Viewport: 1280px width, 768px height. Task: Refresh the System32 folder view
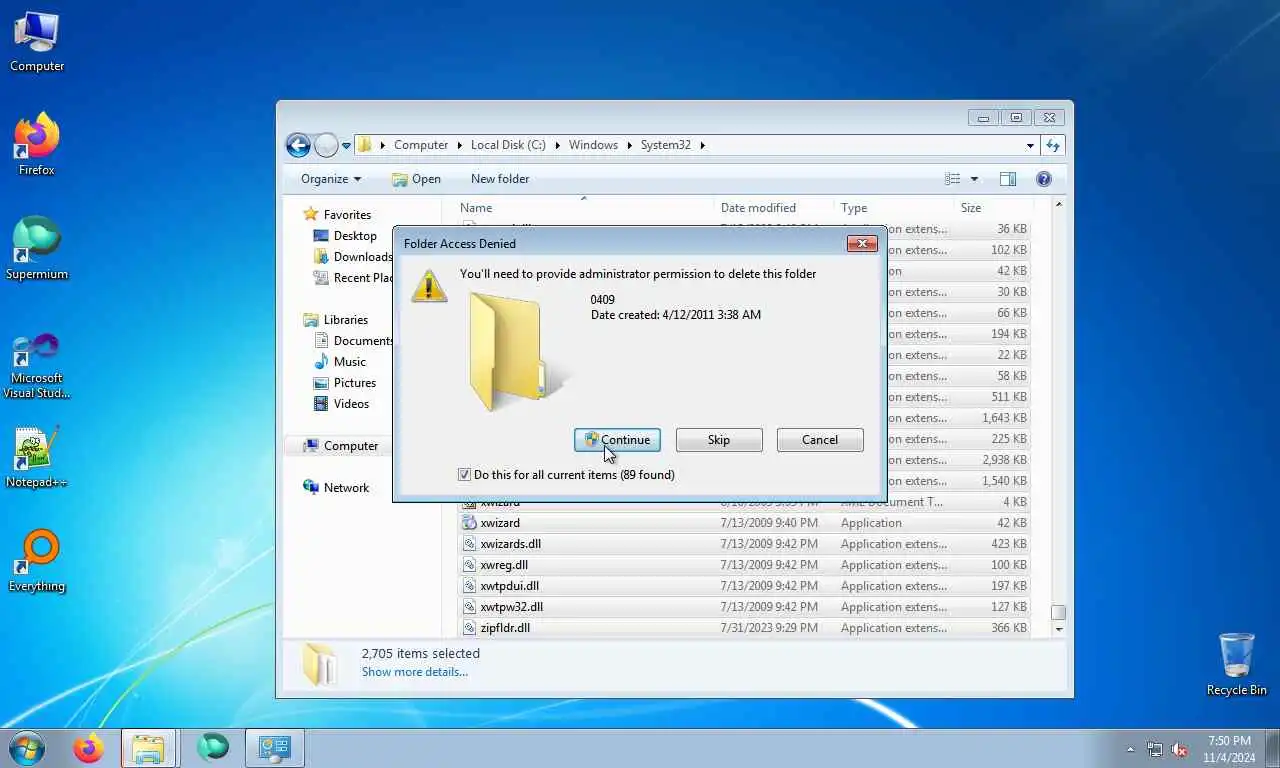[1052, 145]
